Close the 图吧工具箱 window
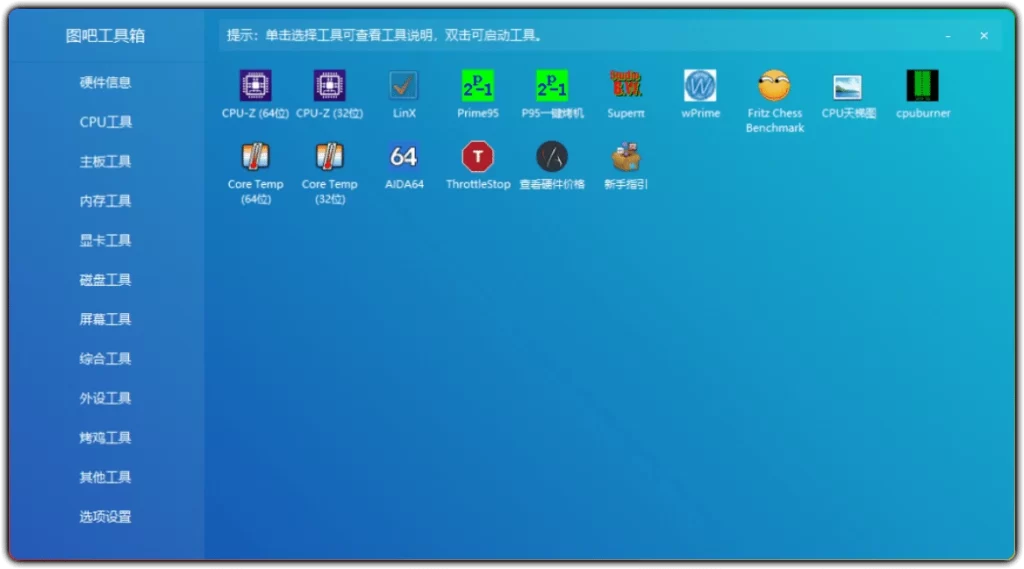This screenshot has height=569, width=1024. [x=984, y=36]
